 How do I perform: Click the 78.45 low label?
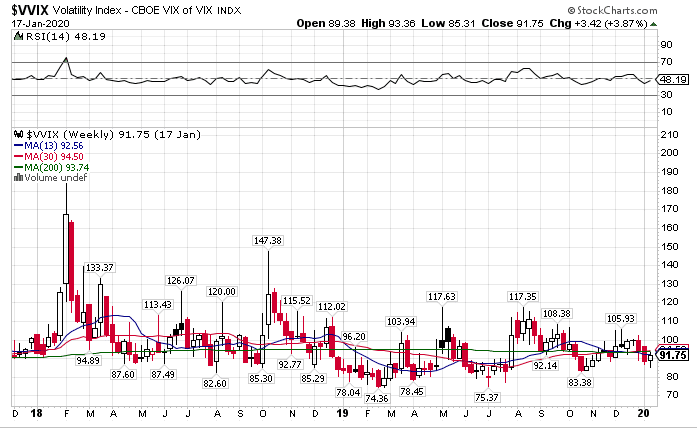pos(412,391)
